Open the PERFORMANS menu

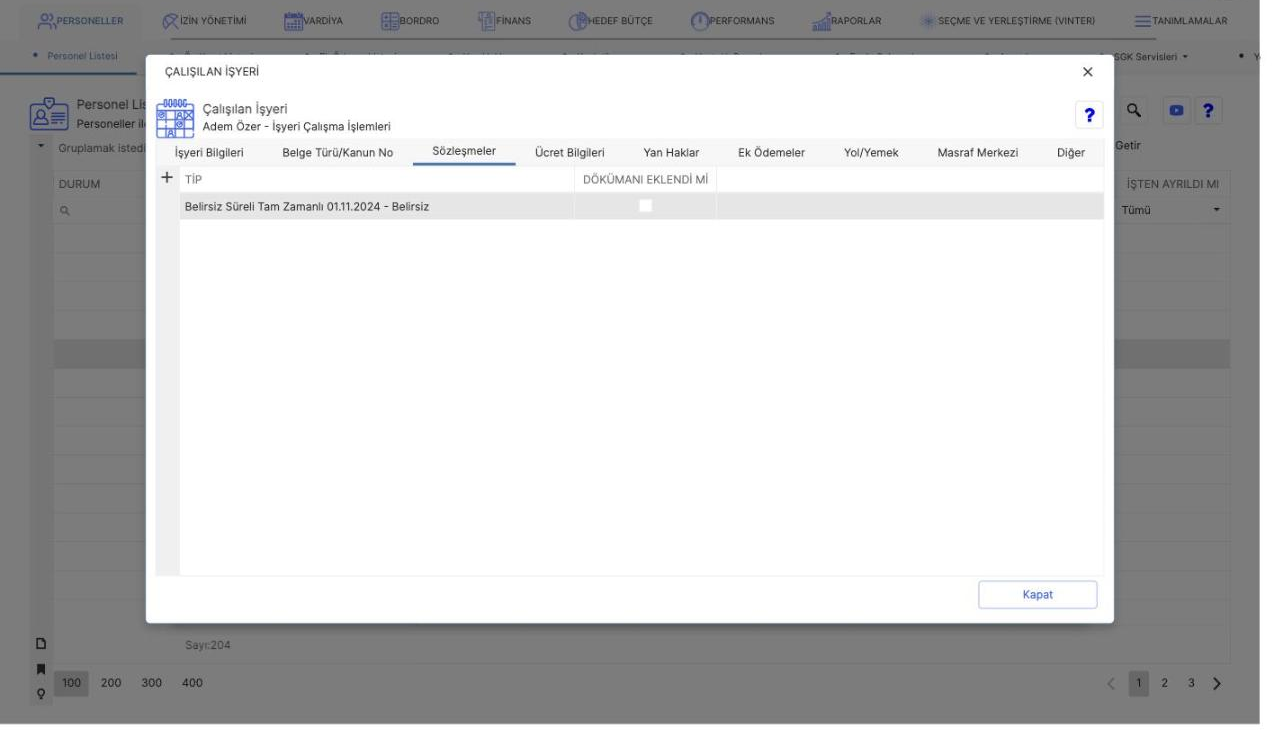[x=734, y=21]
